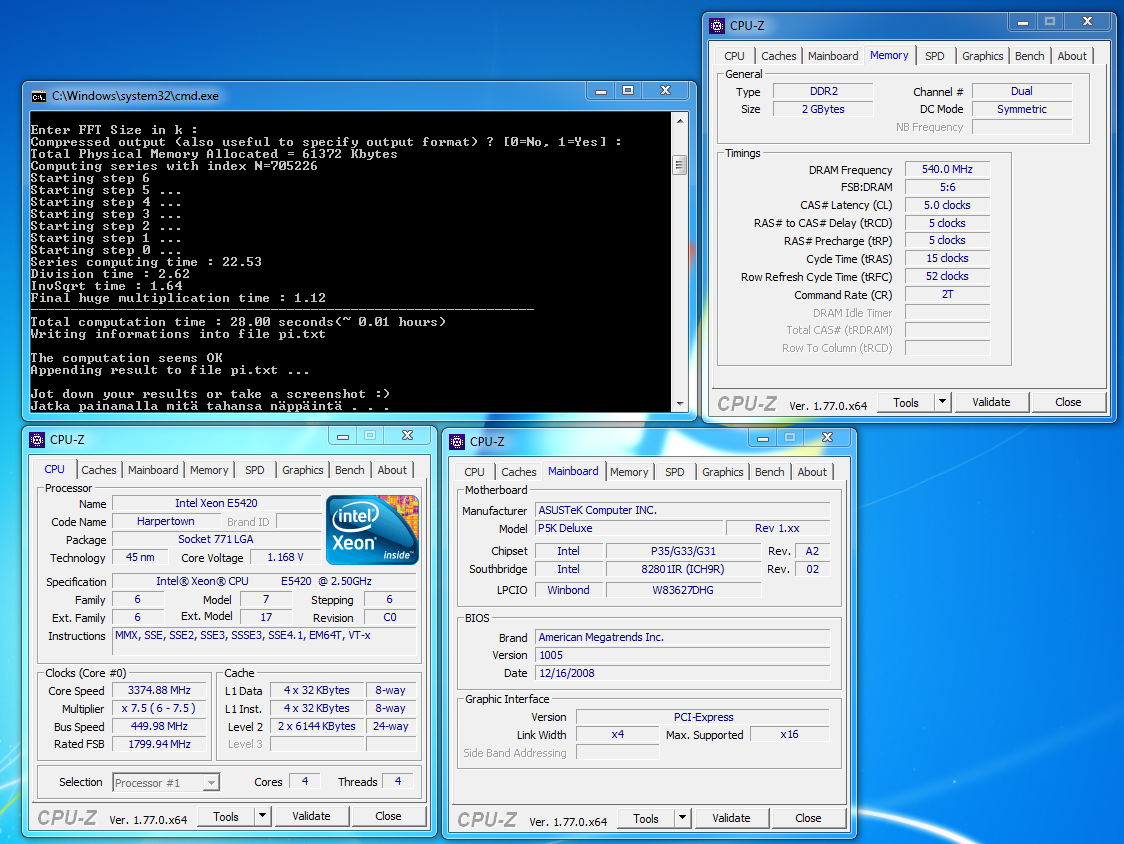1124x844 pixels.
Task: Click the cmd.exe title bar icon
Action: [38, 97]
